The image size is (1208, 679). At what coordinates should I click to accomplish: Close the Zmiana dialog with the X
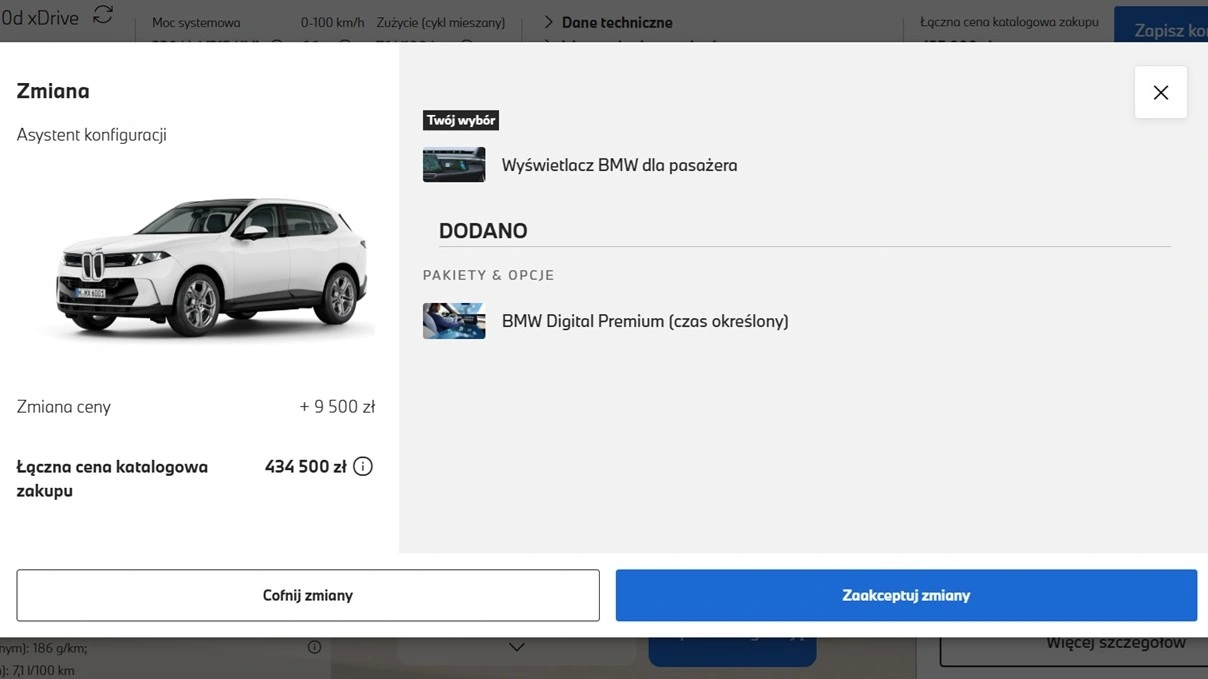click(1160, 92)
